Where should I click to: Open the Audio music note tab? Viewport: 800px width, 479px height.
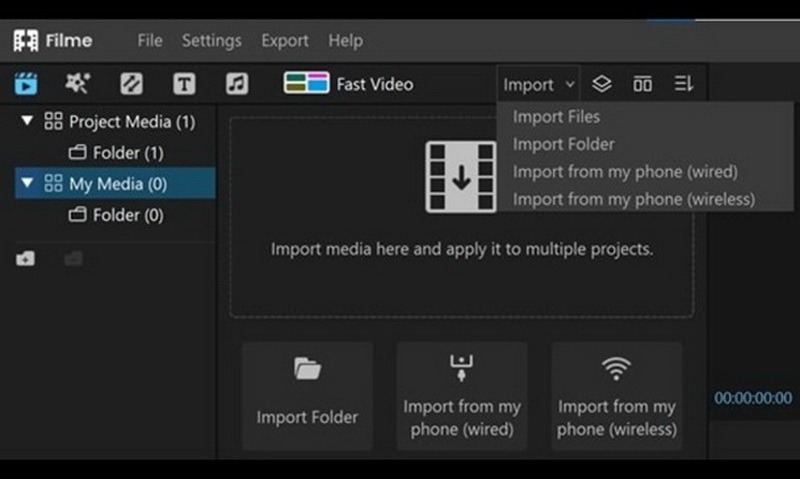point(237,84)
